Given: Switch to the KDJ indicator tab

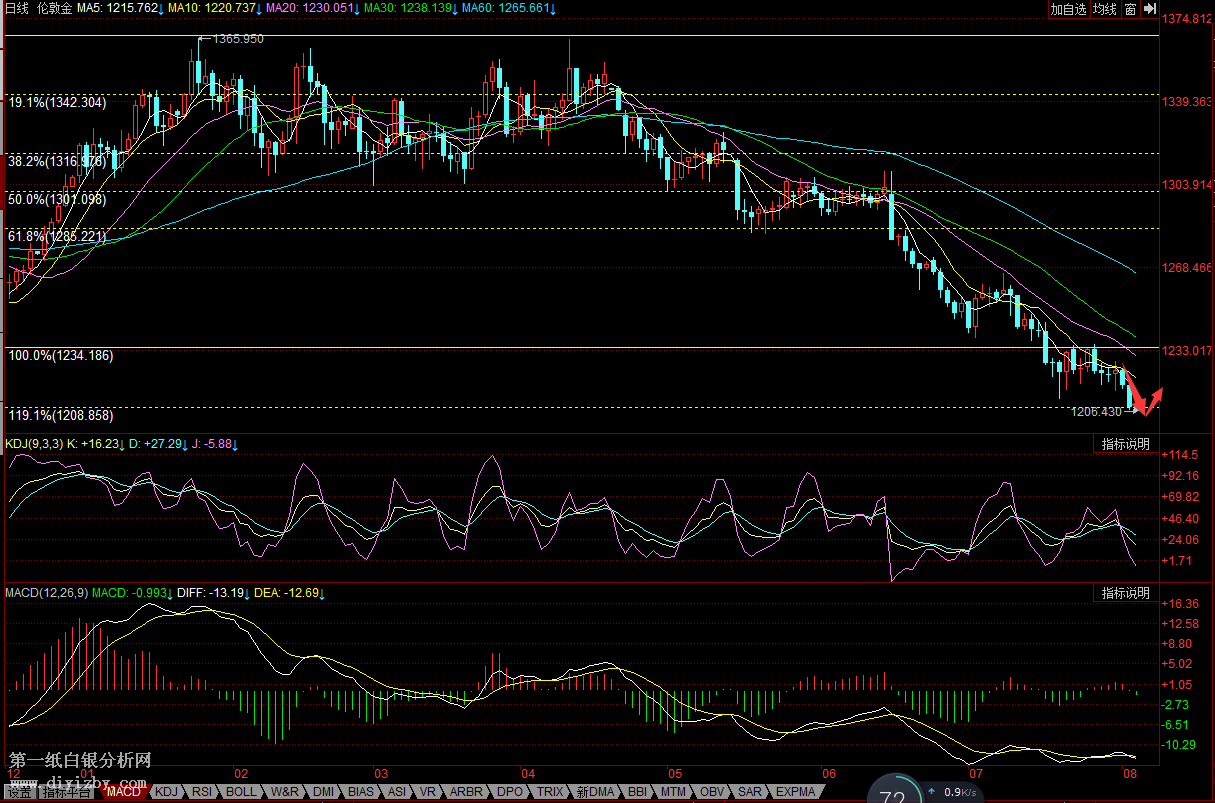Looking at the screenshot, I should coord(167,792).
